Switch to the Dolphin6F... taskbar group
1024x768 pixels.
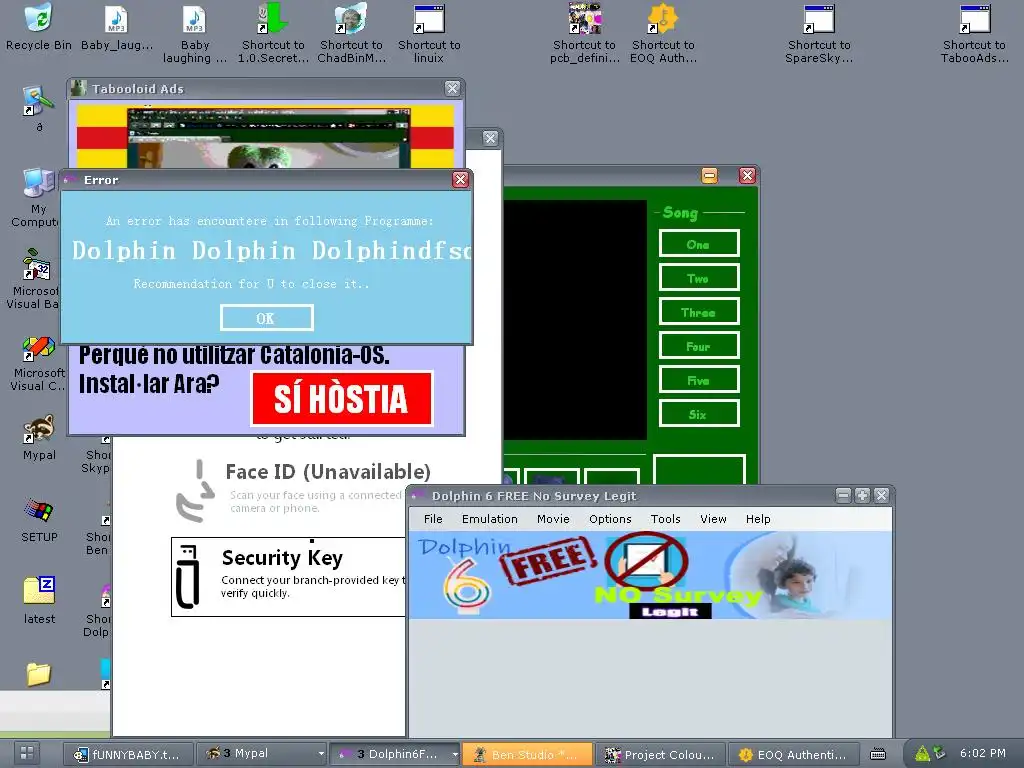click(392, 754)
